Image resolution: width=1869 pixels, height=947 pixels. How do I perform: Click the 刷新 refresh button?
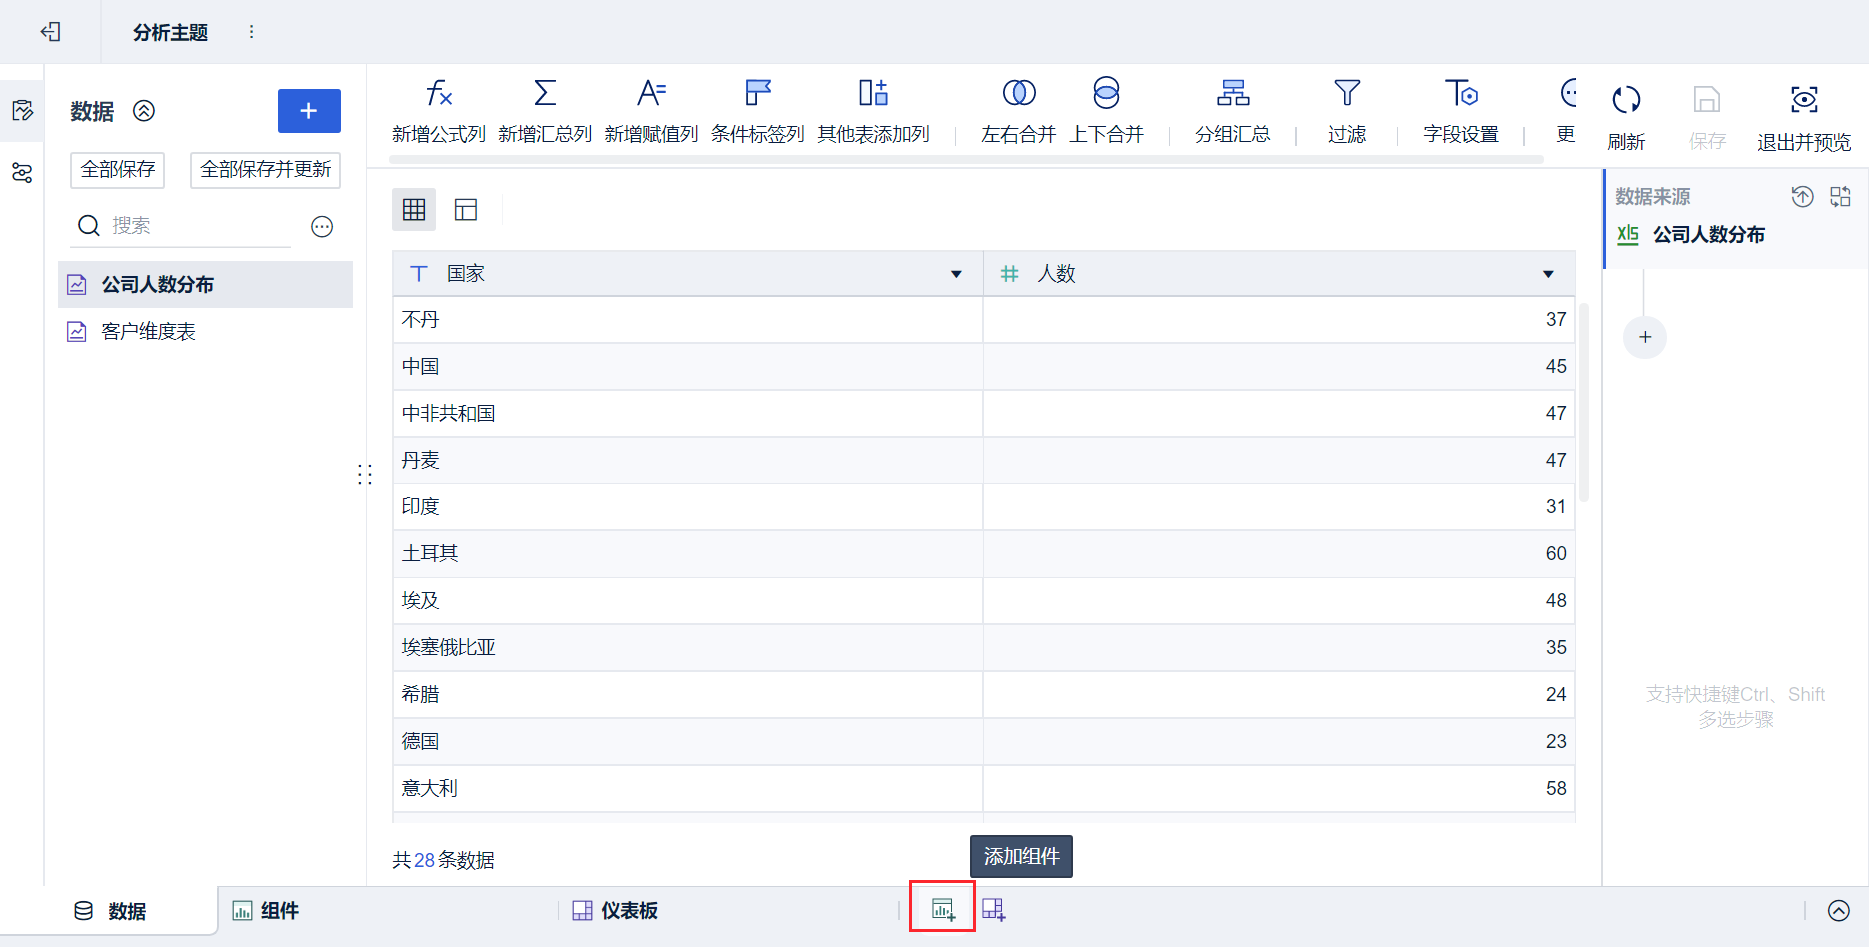pos(1626,118)
